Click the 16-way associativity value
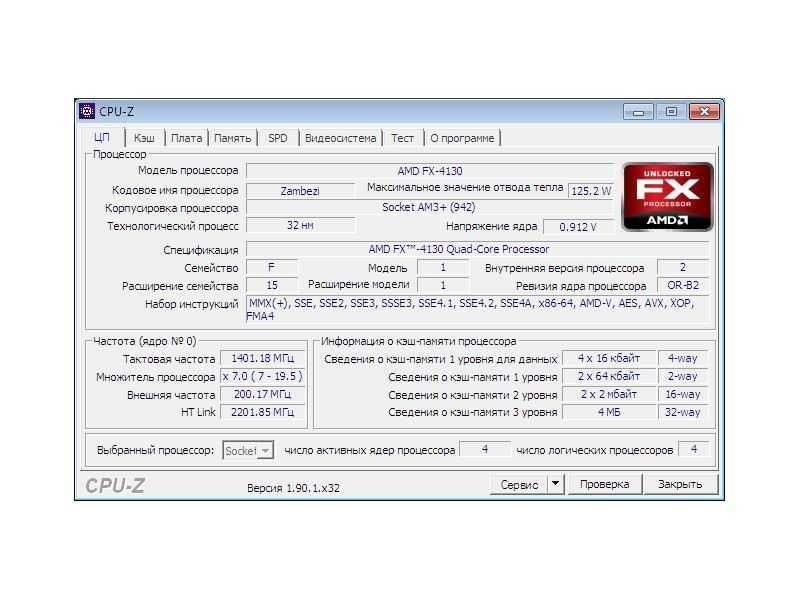The width and height of the screenshot is (800, 600). (683, 394)
